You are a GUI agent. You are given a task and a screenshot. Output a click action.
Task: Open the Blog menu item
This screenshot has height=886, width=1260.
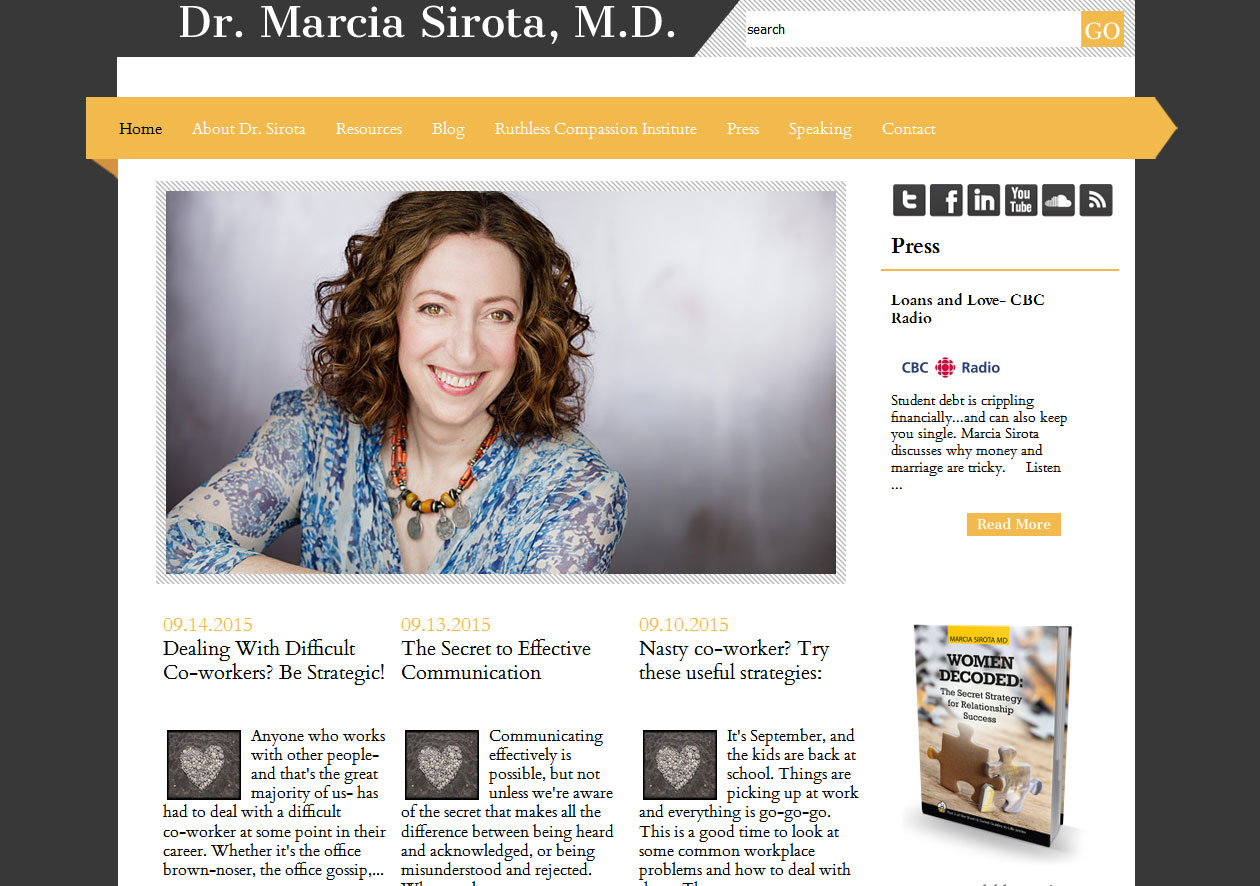click(x=448, y=129)
